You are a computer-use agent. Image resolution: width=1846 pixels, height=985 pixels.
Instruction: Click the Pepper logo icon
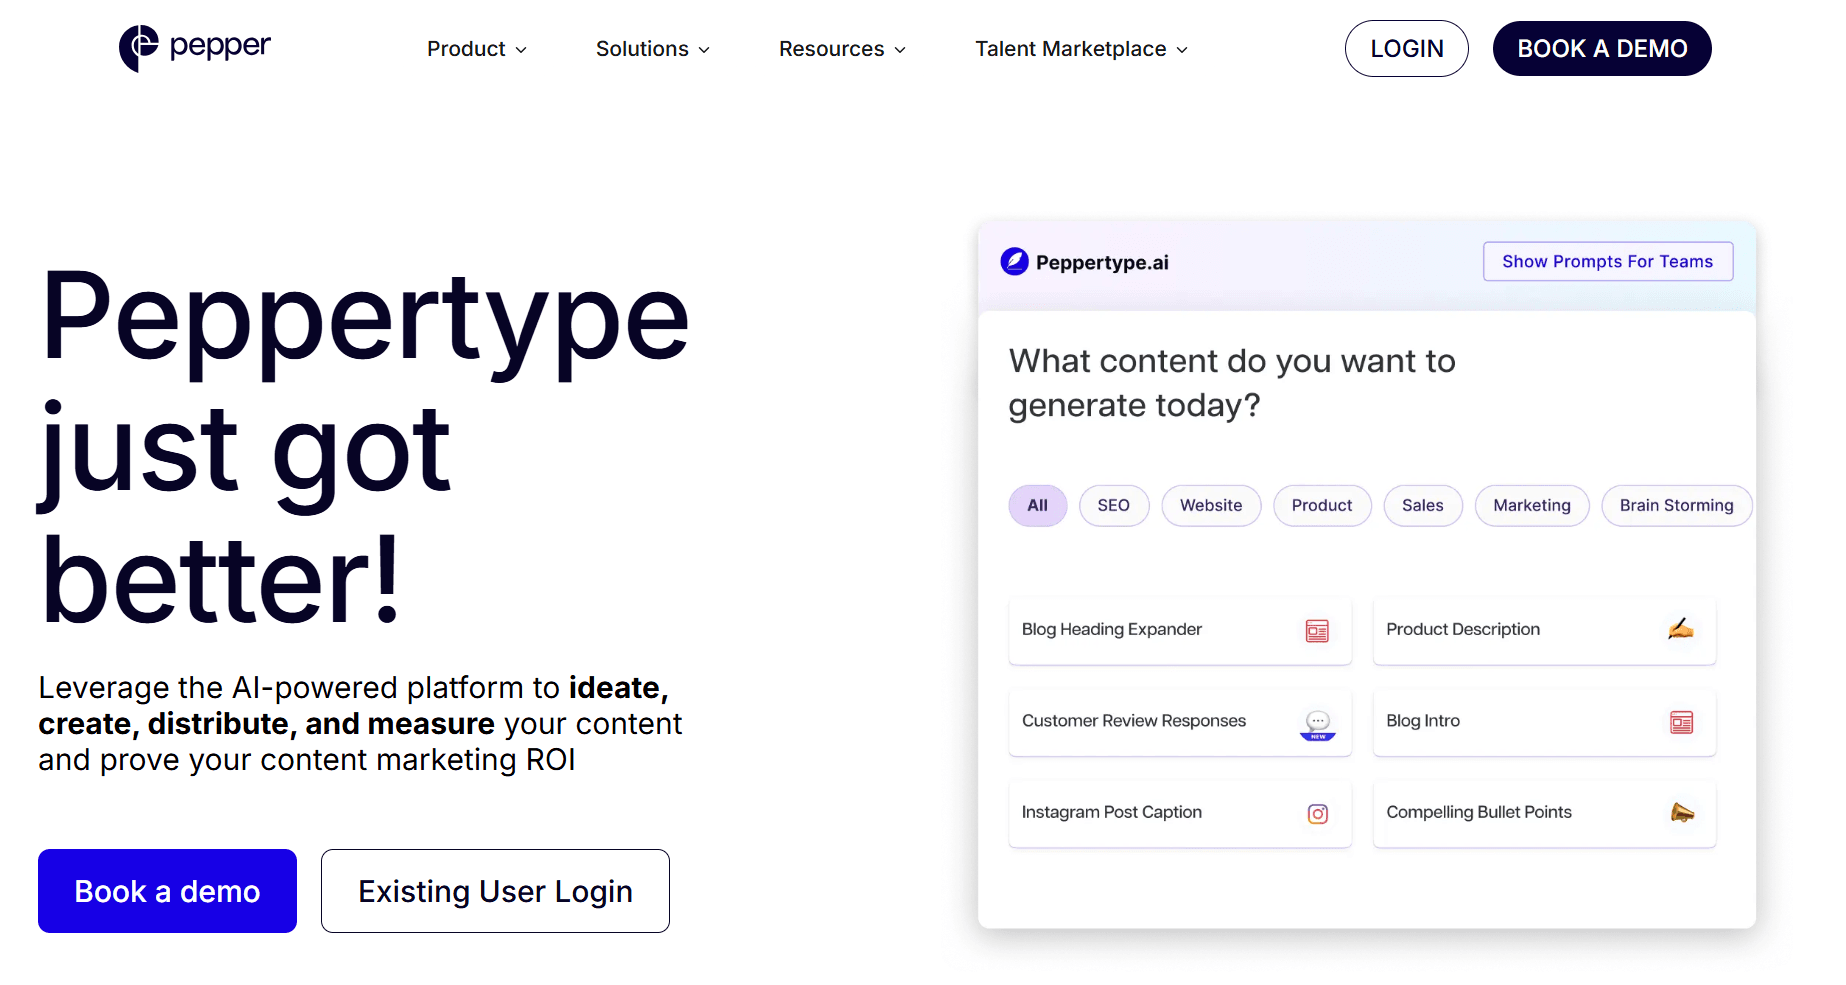click(x=138, y=48)
